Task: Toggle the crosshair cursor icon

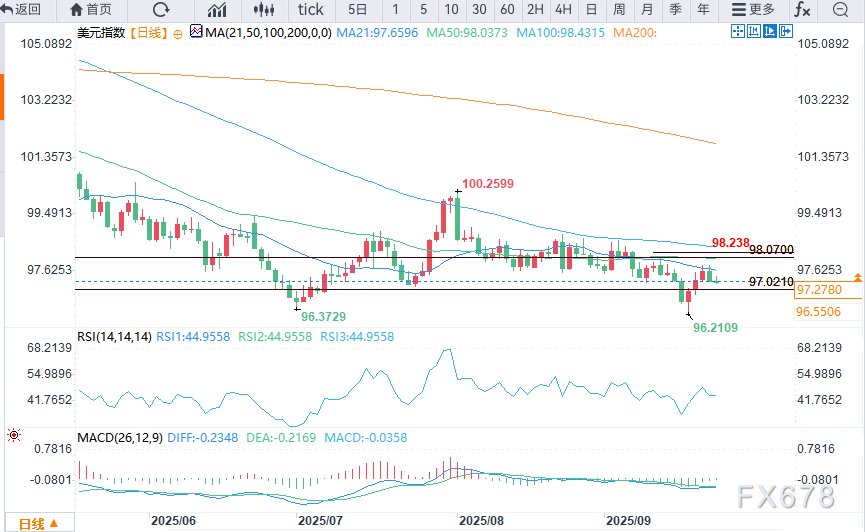Action: click(x=738, y=31)
